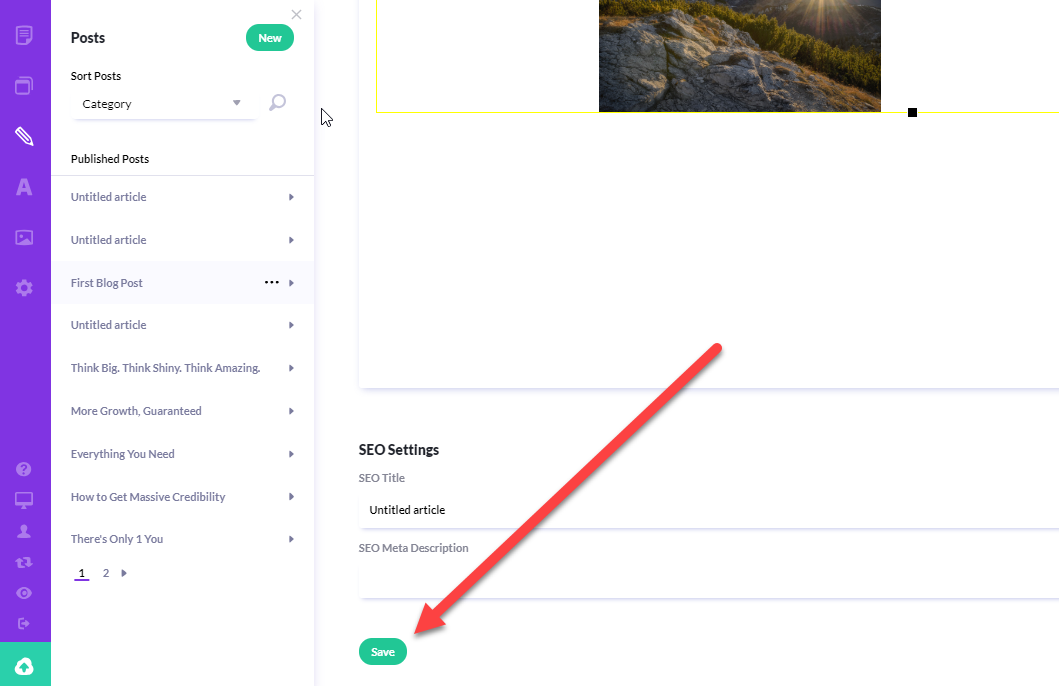Click the logout exit icon
This screenshot has height=686, width=1059.
(x=24, y=623)
